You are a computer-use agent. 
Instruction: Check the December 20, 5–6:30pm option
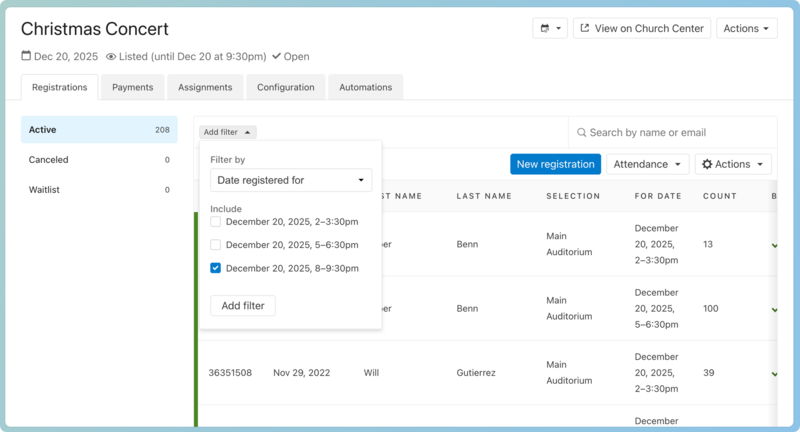tap(216, 244)
